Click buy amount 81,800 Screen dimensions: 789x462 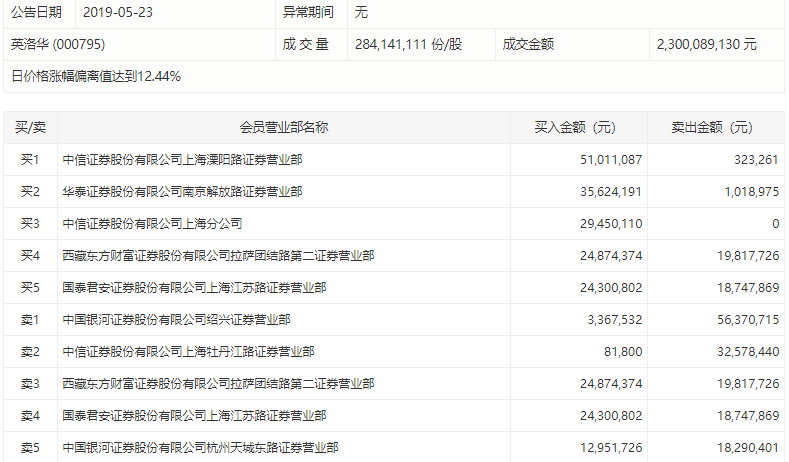pyautogui.click(x=623, y=351)
